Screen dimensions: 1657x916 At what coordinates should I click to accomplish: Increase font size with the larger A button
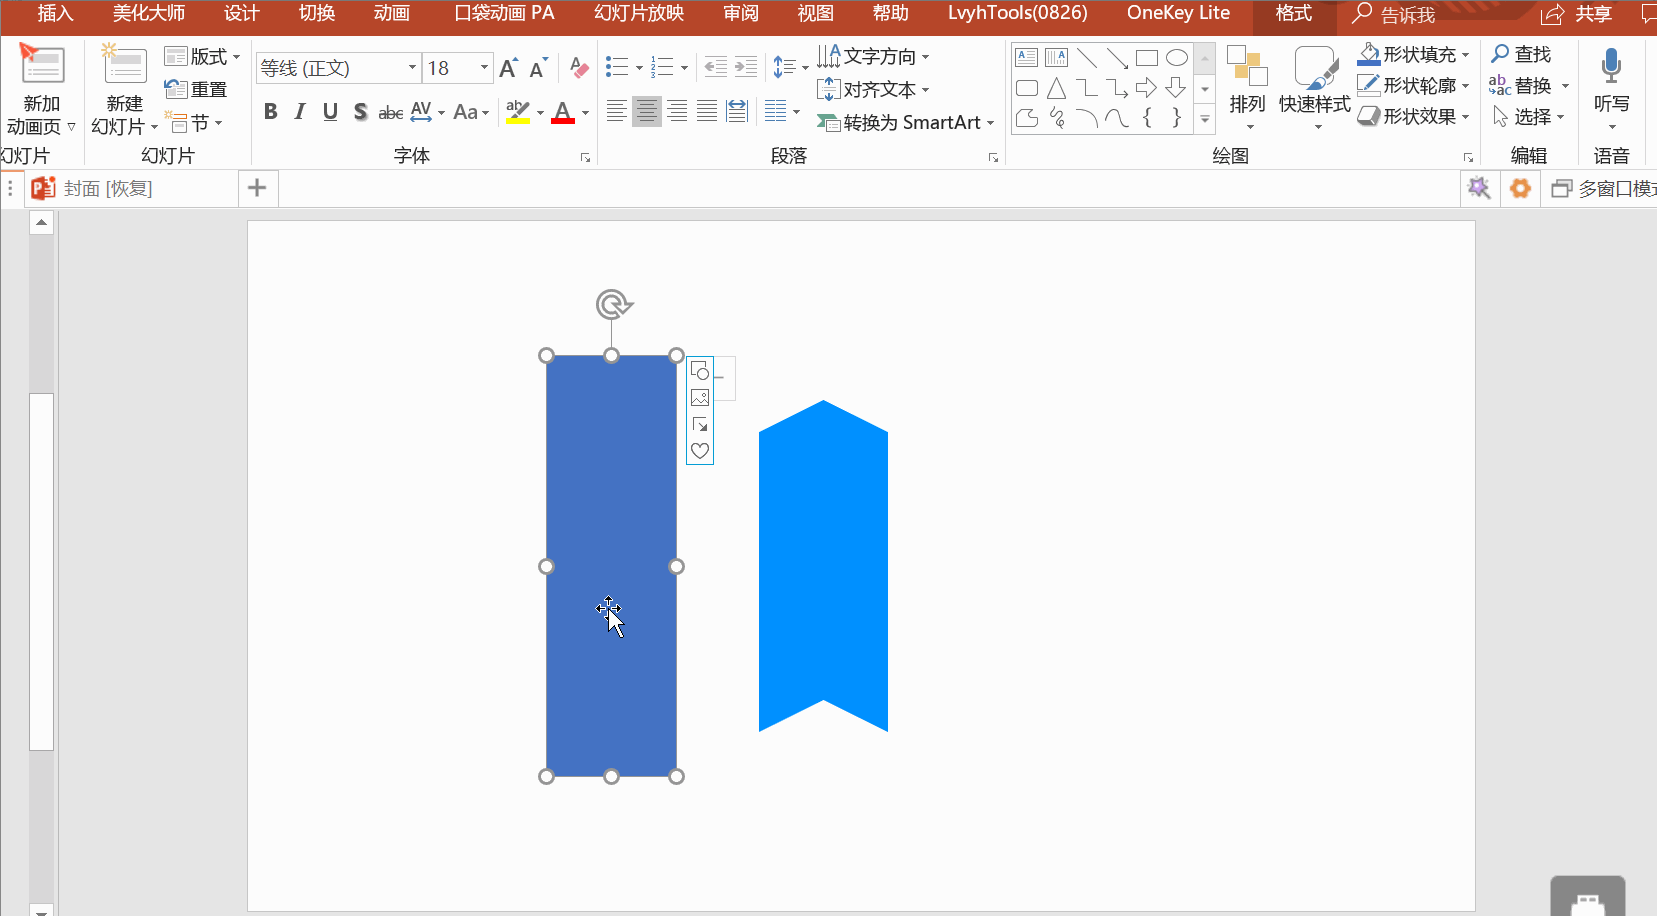pos(508,68)
